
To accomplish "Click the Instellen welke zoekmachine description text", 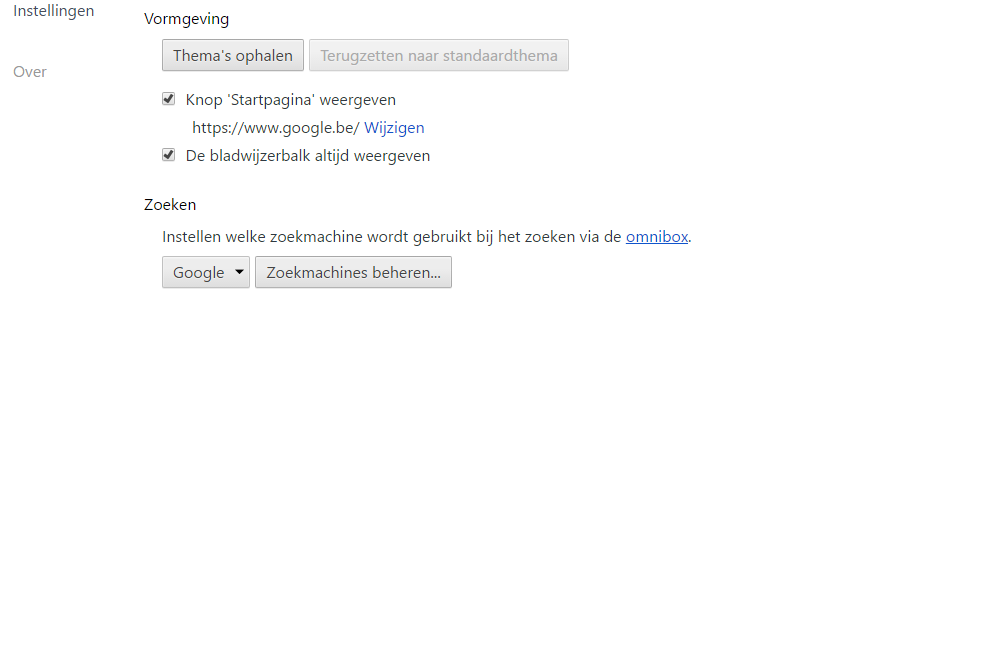I will tap(392, 237).
